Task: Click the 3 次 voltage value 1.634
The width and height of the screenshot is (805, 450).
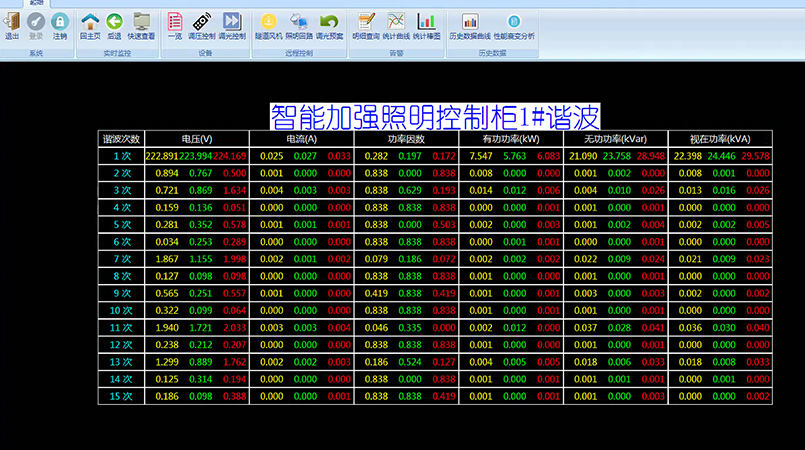Action: (235, 190)
